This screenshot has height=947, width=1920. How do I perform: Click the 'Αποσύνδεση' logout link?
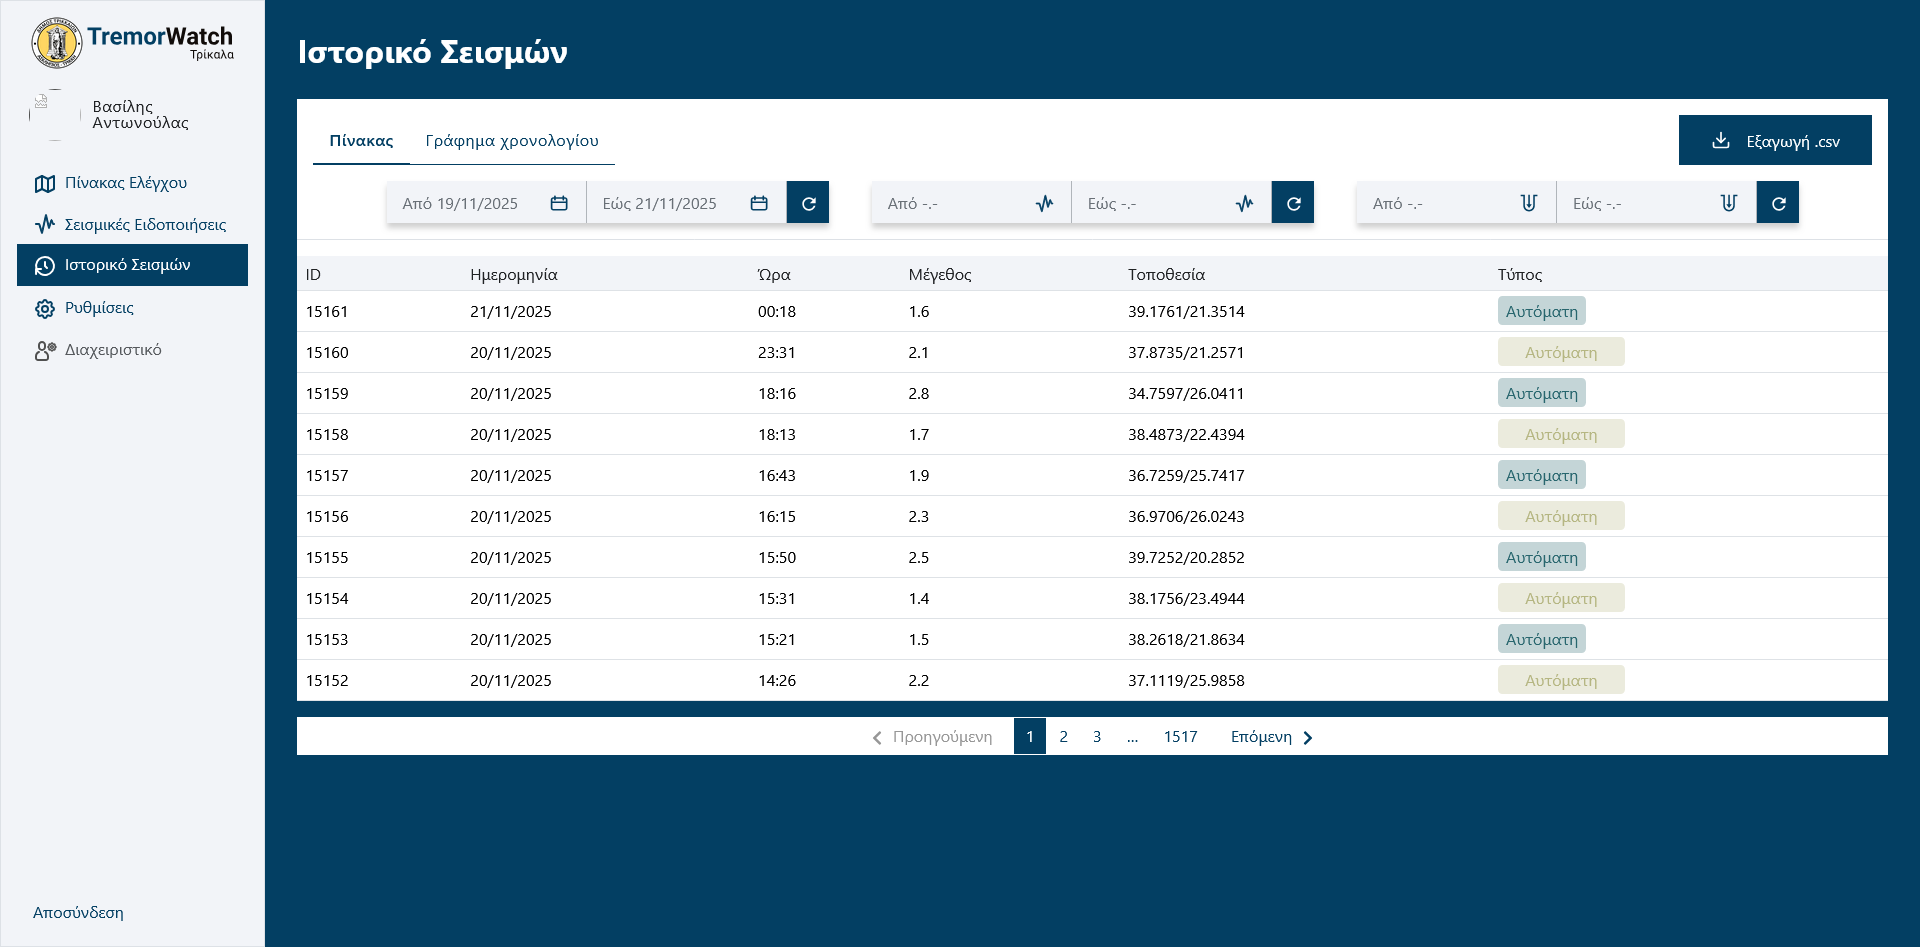point(78,913)
